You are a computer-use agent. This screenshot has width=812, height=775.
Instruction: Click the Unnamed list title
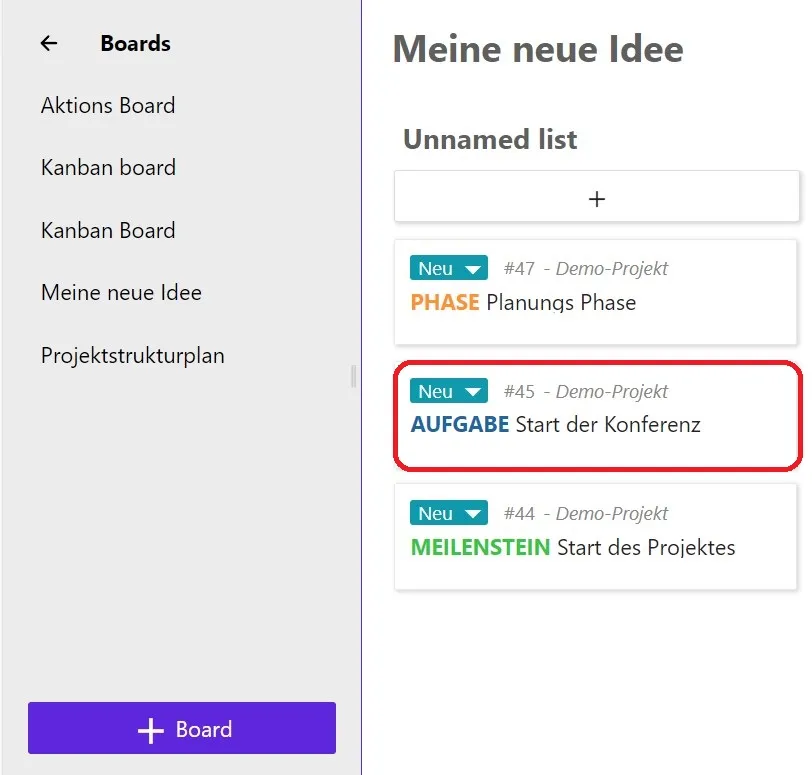point(489,139)
